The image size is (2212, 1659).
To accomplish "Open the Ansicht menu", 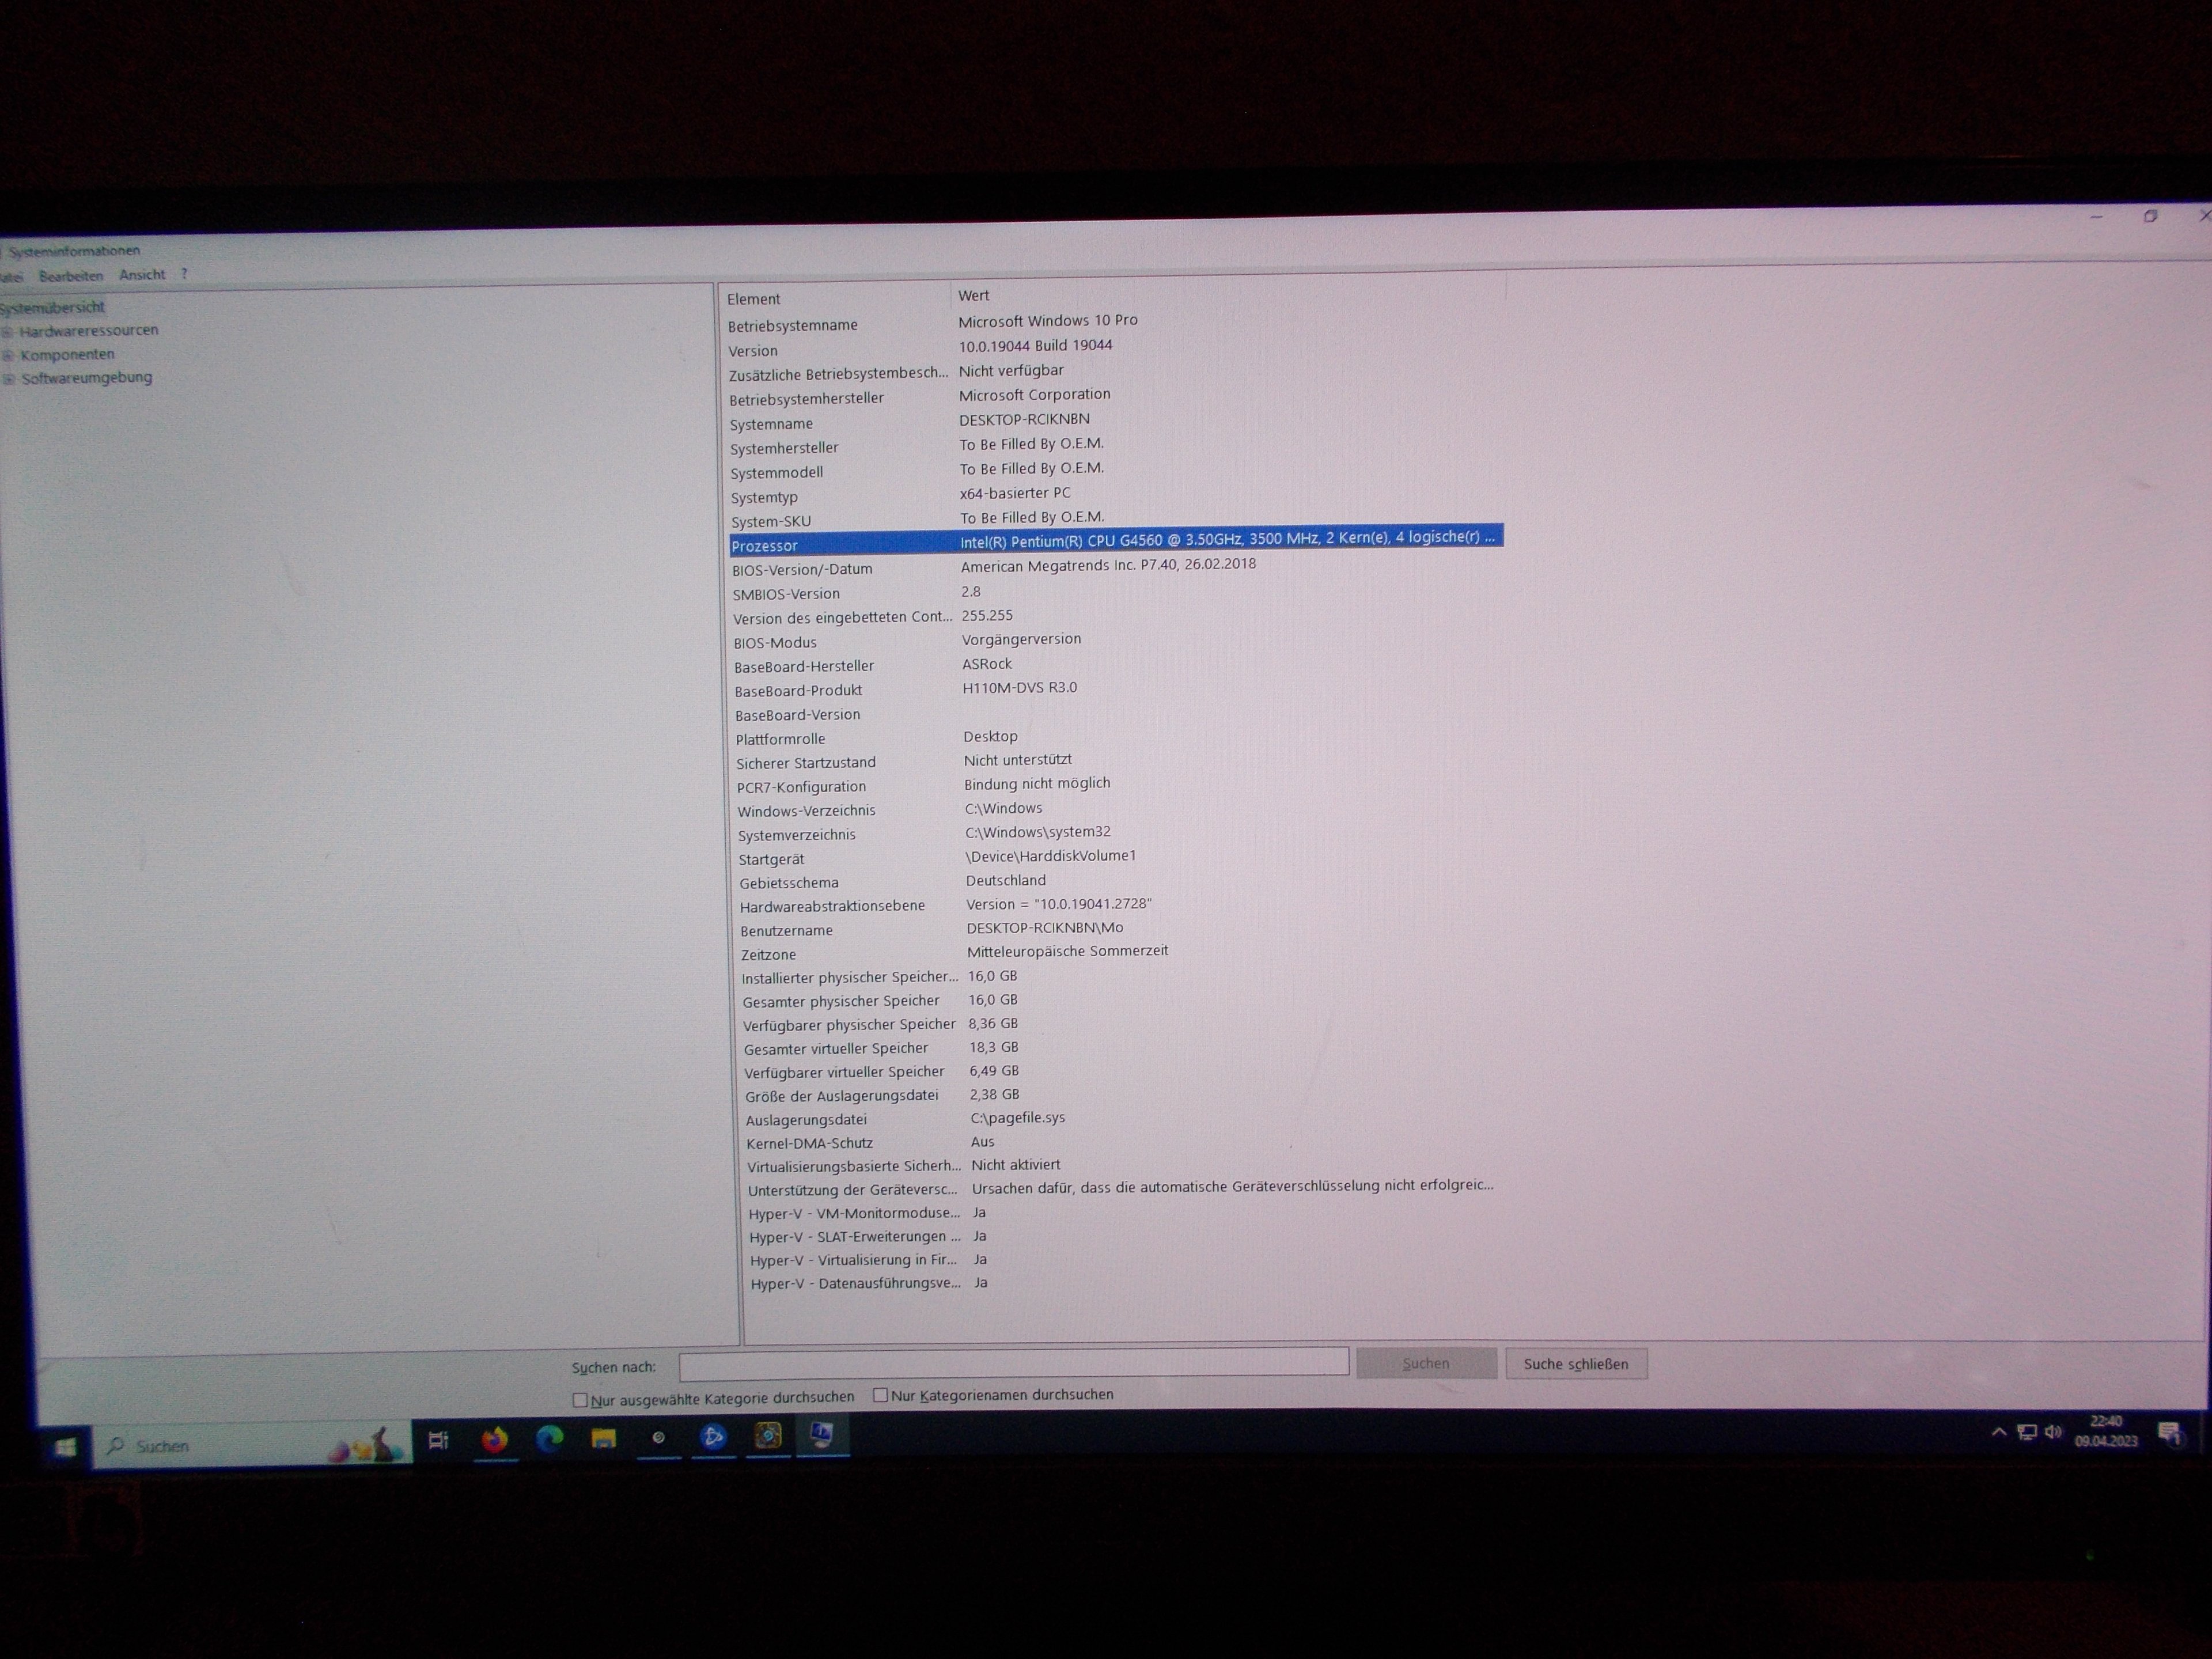I will pos(142,275).
